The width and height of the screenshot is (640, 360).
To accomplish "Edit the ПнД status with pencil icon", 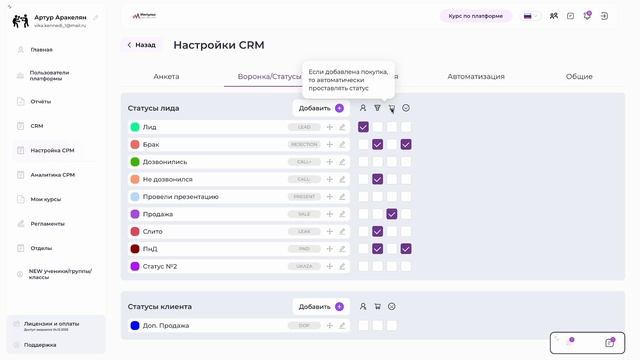I will (x=342, y=249).
